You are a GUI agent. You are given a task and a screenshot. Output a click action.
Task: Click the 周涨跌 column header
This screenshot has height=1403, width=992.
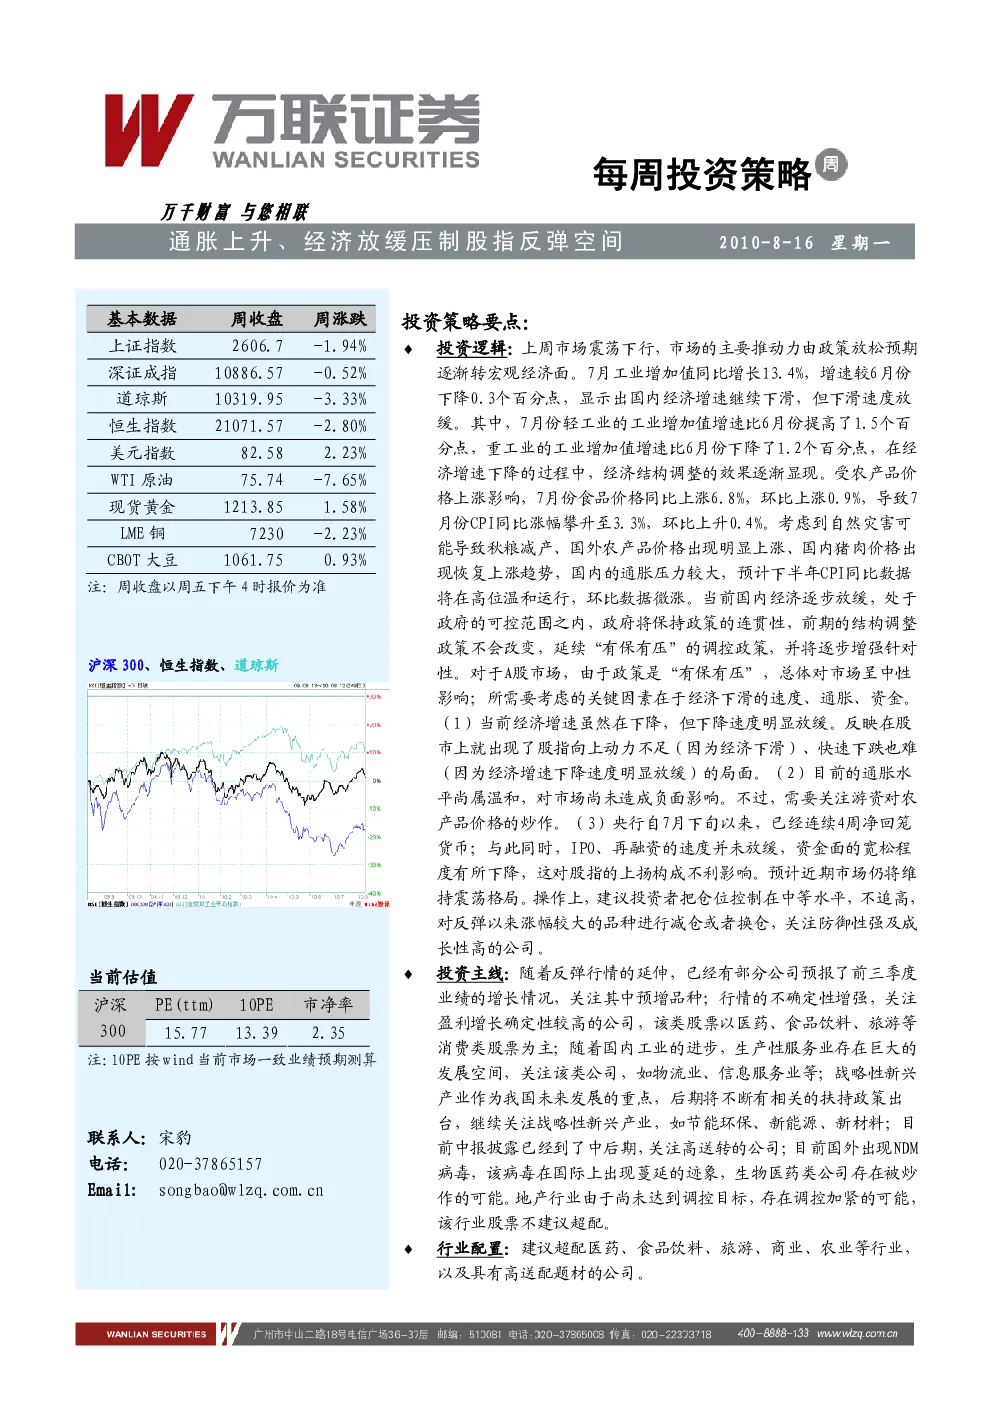point(340,319)
